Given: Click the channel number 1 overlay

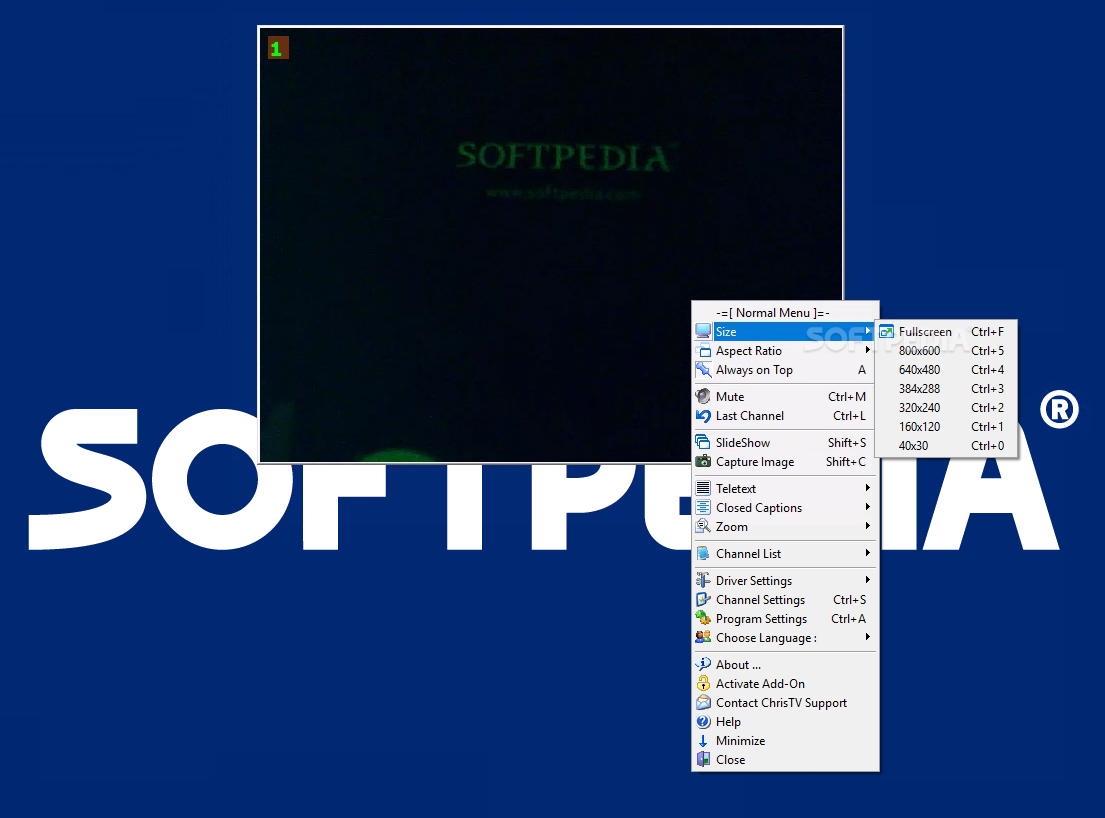Looking at the screenshot, I should (x=278, y=49).
